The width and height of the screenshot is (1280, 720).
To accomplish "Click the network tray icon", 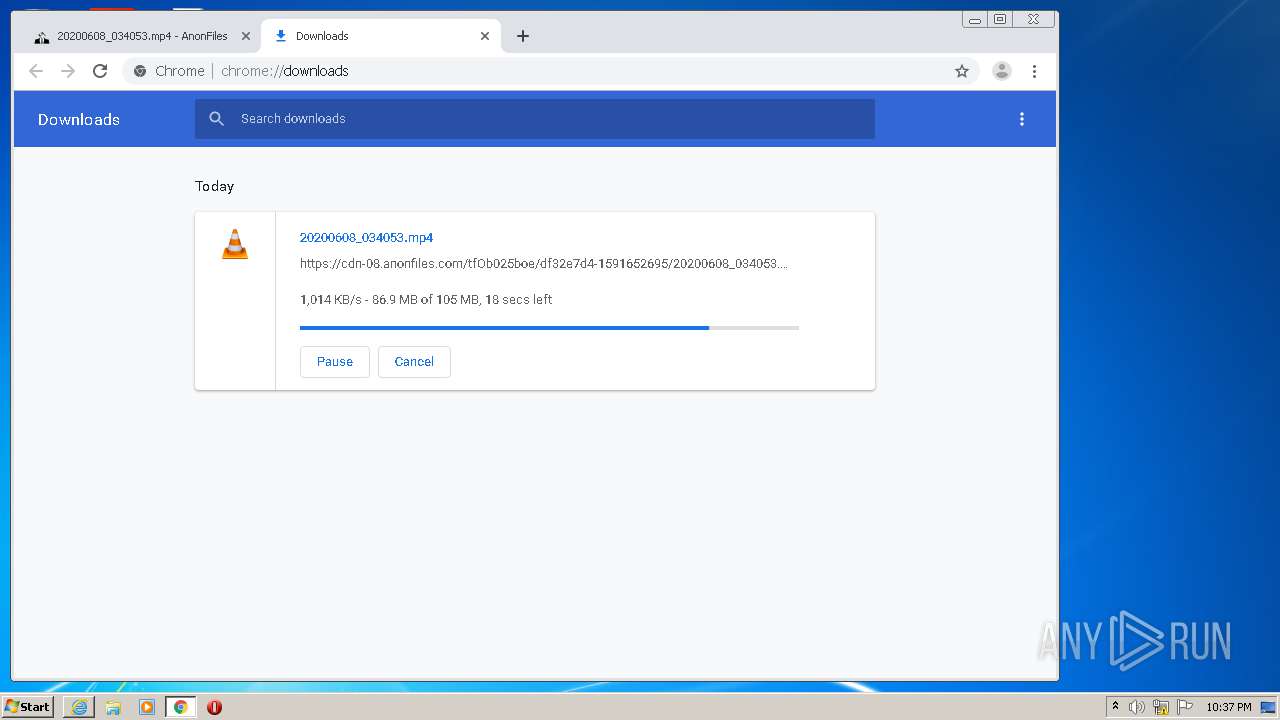I will (x=1161, y=707).
